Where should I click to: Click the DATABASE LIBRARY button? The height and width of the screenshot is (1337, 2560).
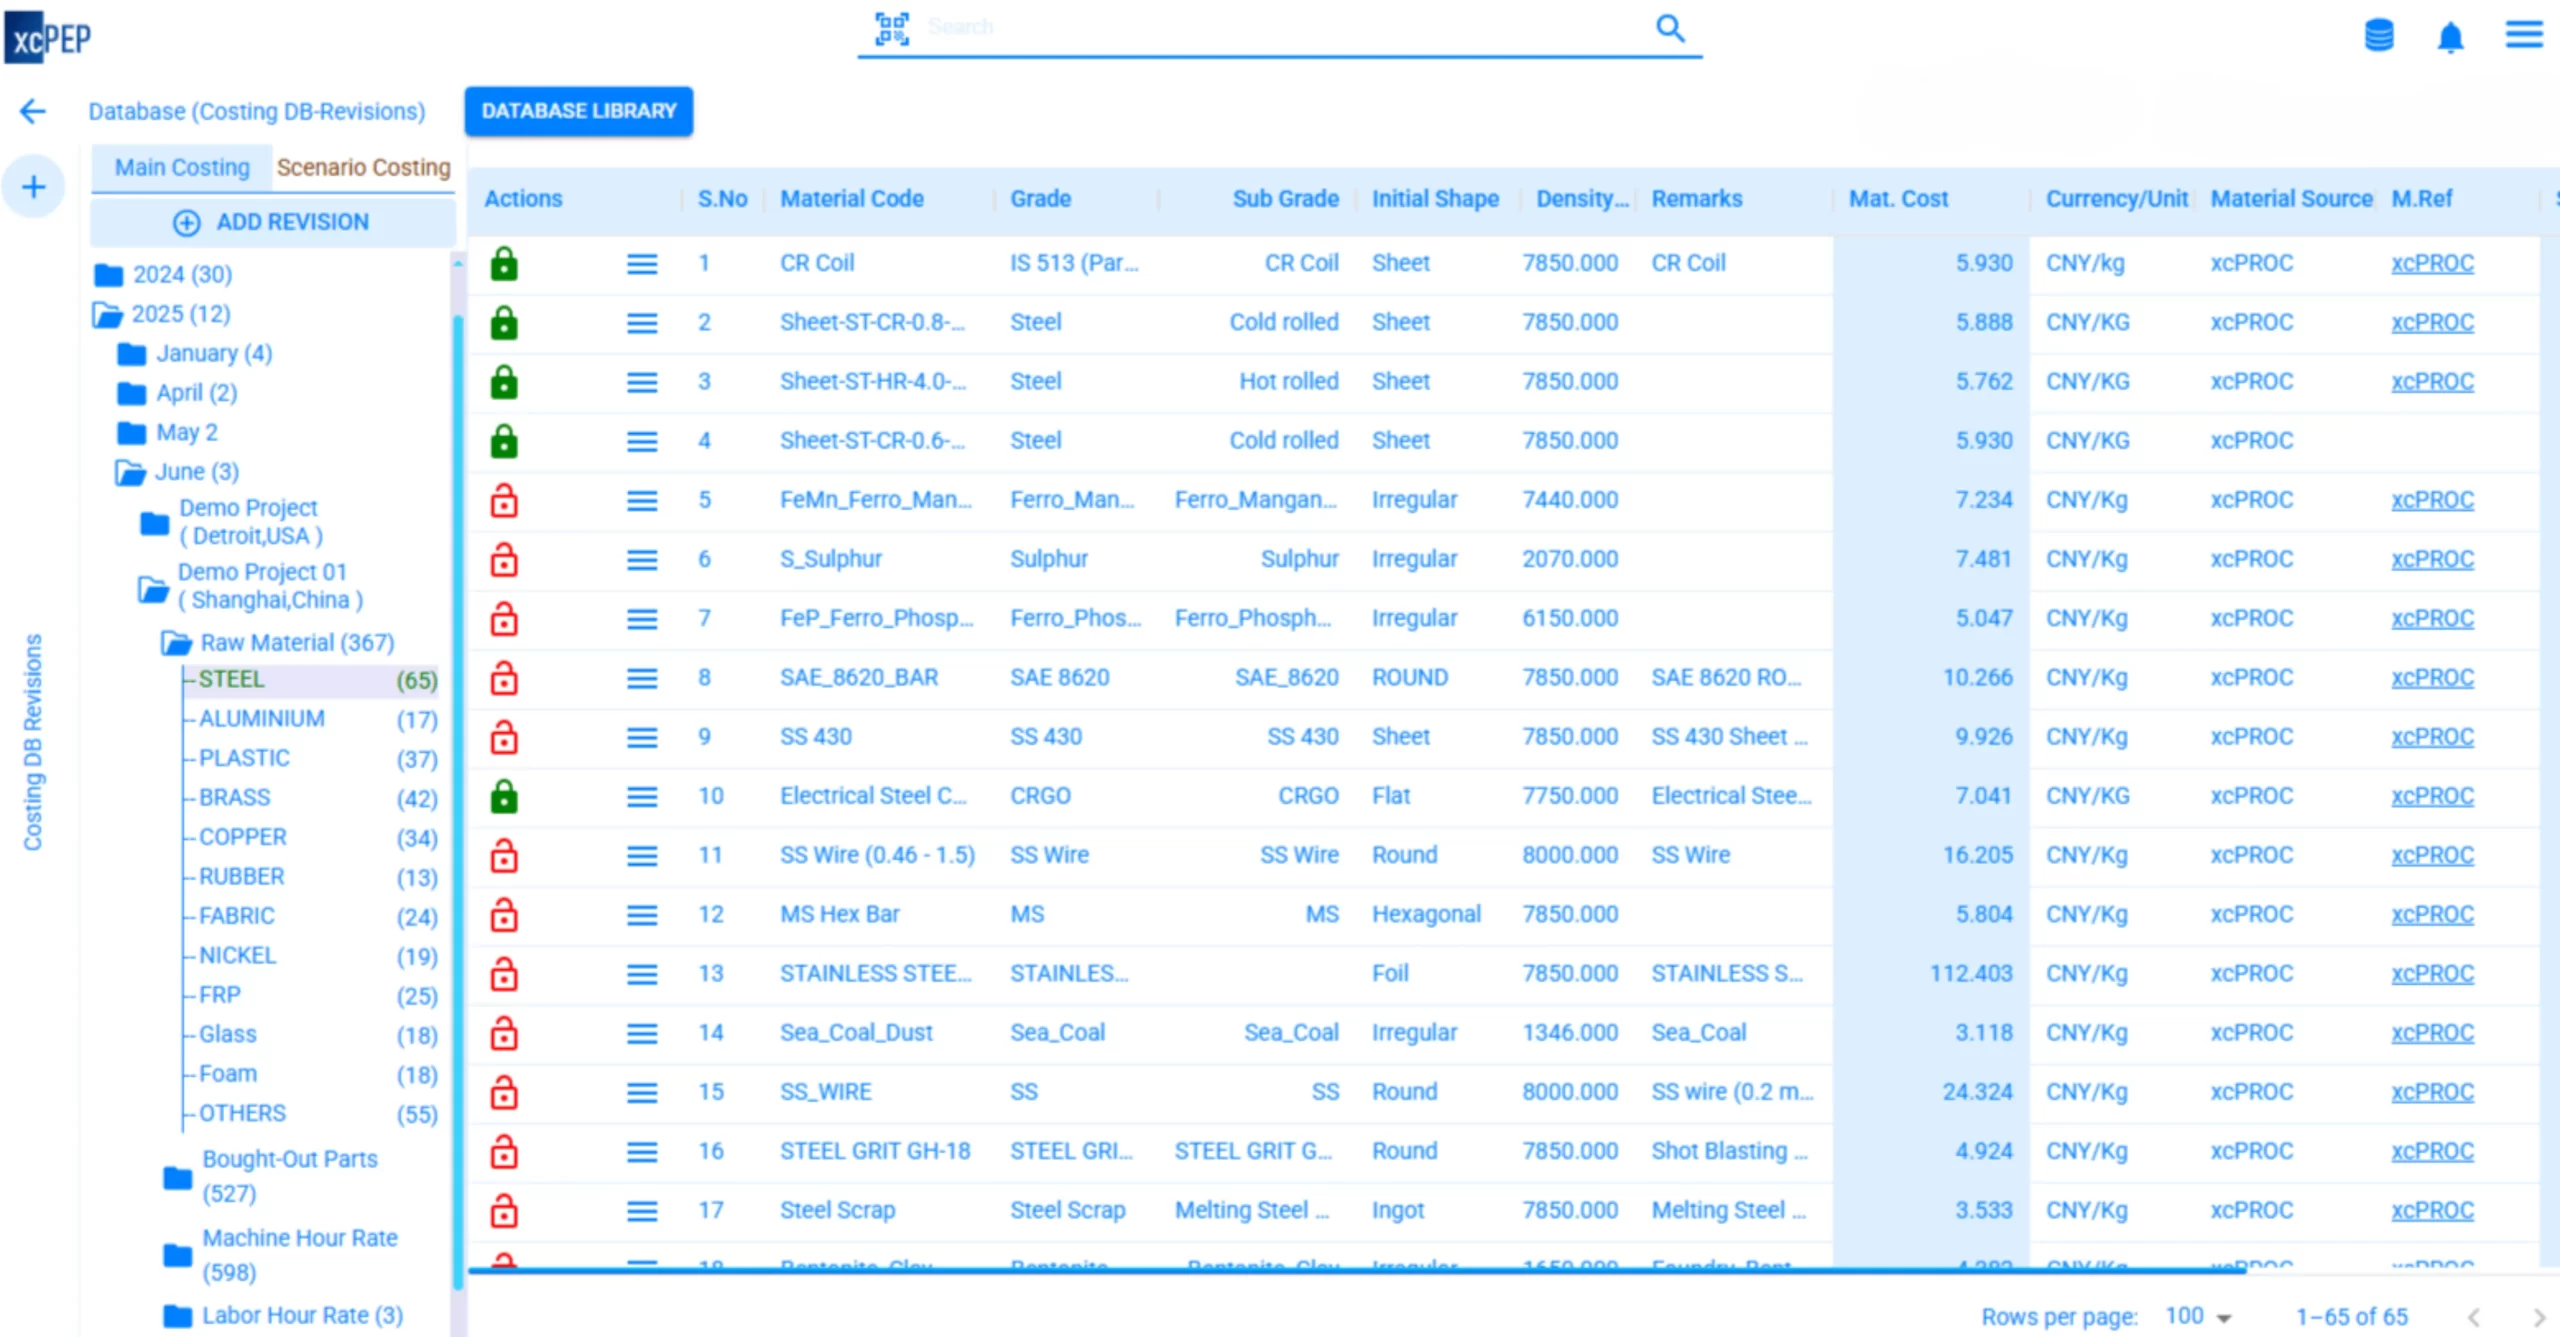click(x=578, y=111)
